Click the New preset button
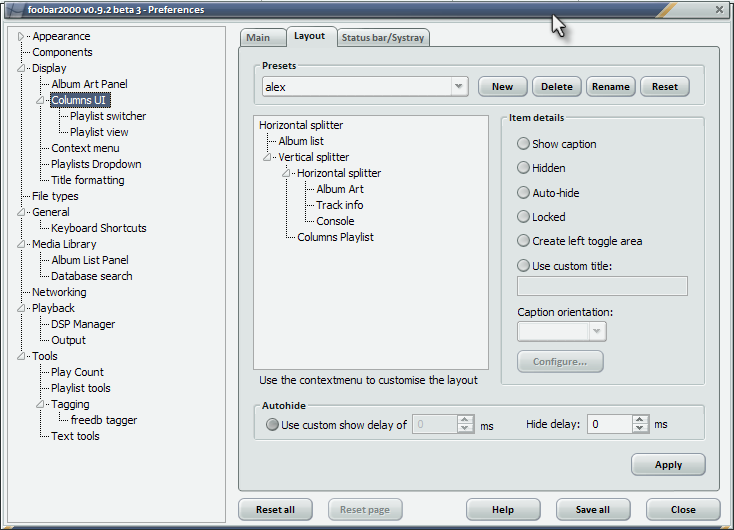 point(502,87)
